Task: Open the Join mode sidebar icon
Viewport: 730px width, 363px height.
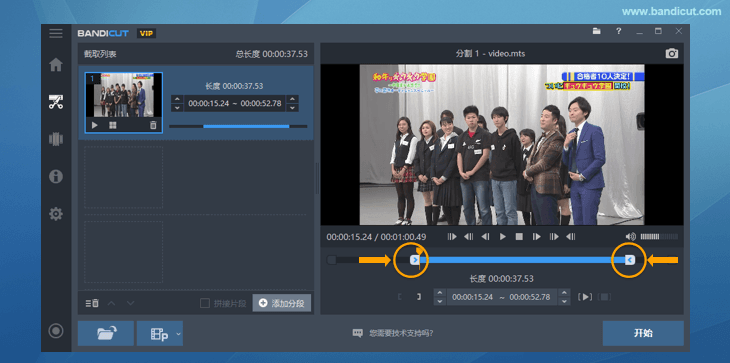Action: pyautogui.click(x=56, y=139)
